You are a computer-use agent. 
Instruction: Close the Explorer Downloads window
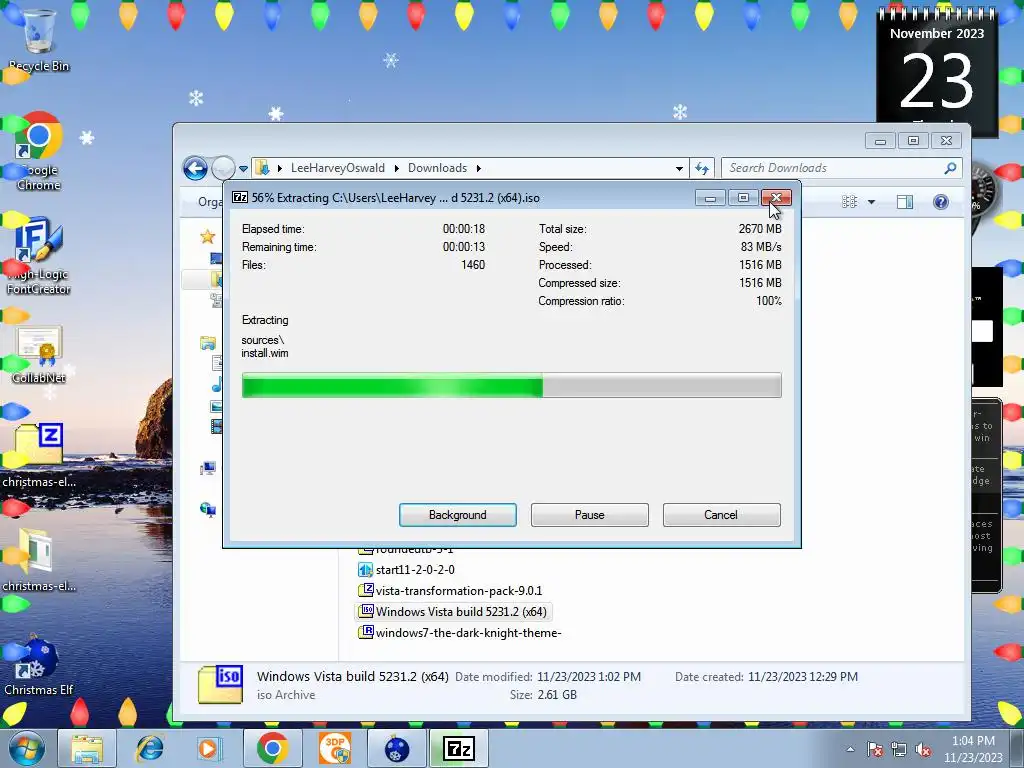946,140
